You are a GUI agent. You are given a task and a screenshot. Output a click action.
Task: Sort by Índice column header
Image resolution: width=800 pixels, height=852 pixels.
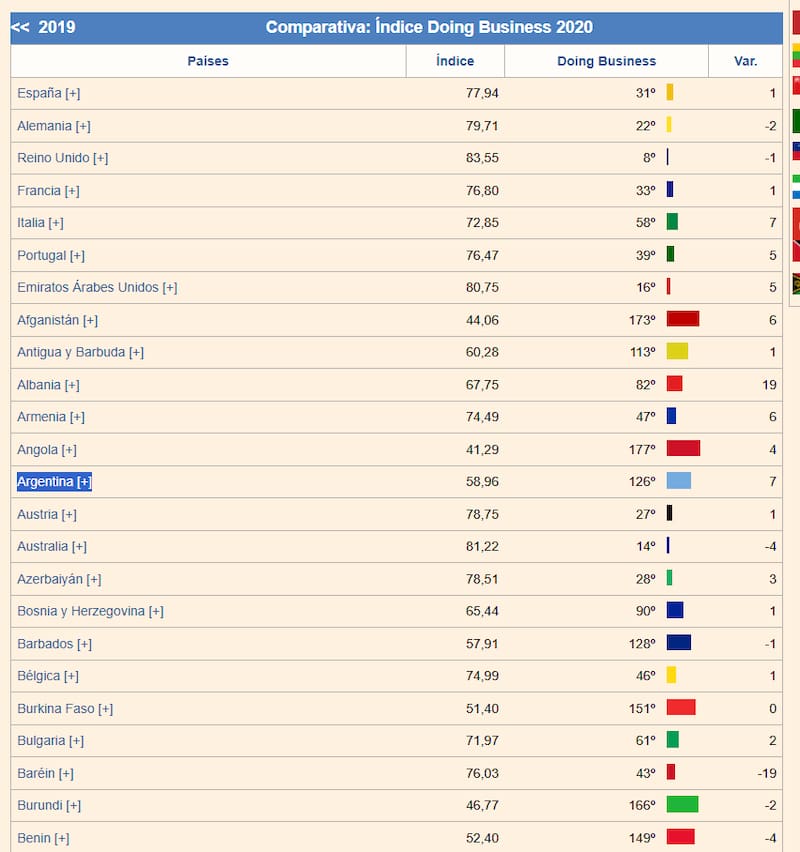coord(455,61)
